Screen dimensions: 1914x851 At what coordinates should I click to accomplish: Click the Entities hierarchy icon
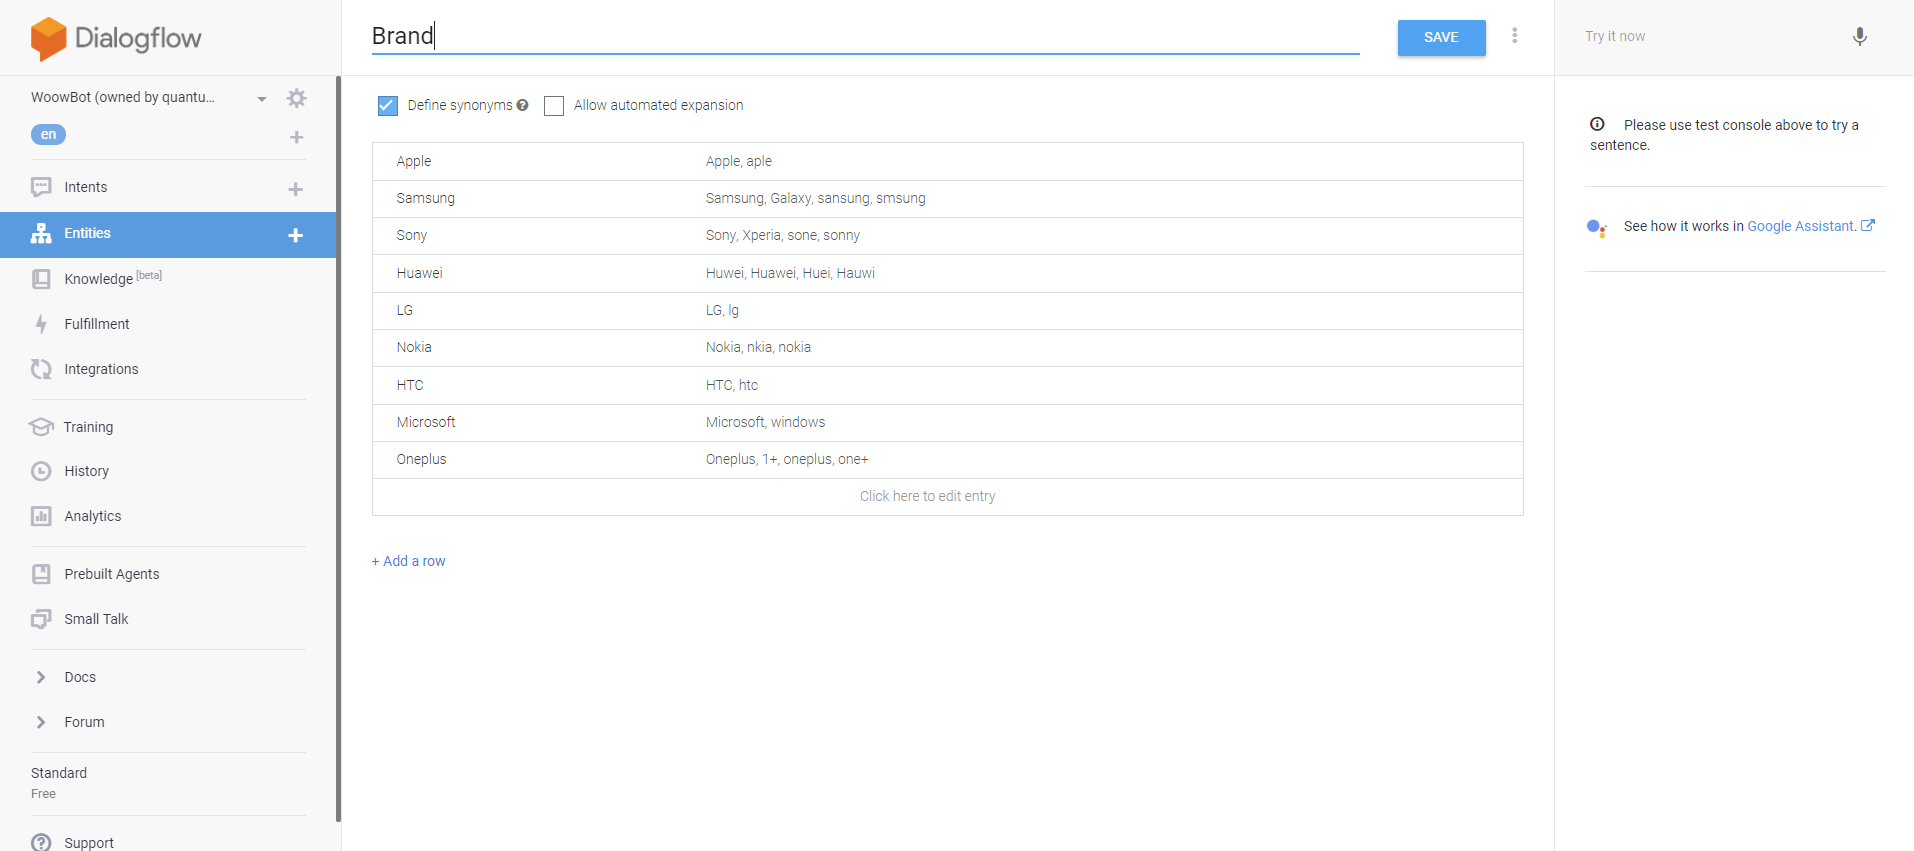click(x=41, y=233)
